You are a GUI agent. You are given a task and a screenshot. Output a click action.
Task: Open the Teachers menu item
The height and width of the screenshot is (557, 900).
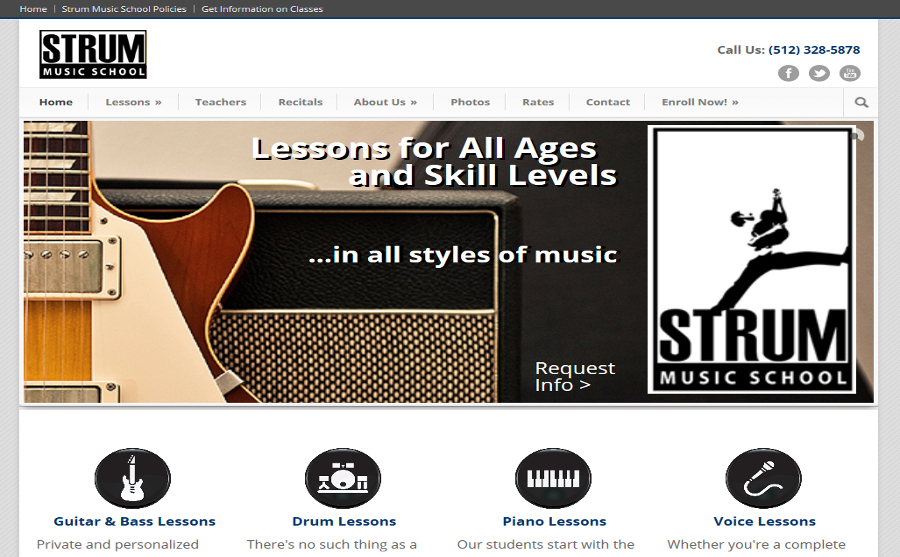point(220,102)
